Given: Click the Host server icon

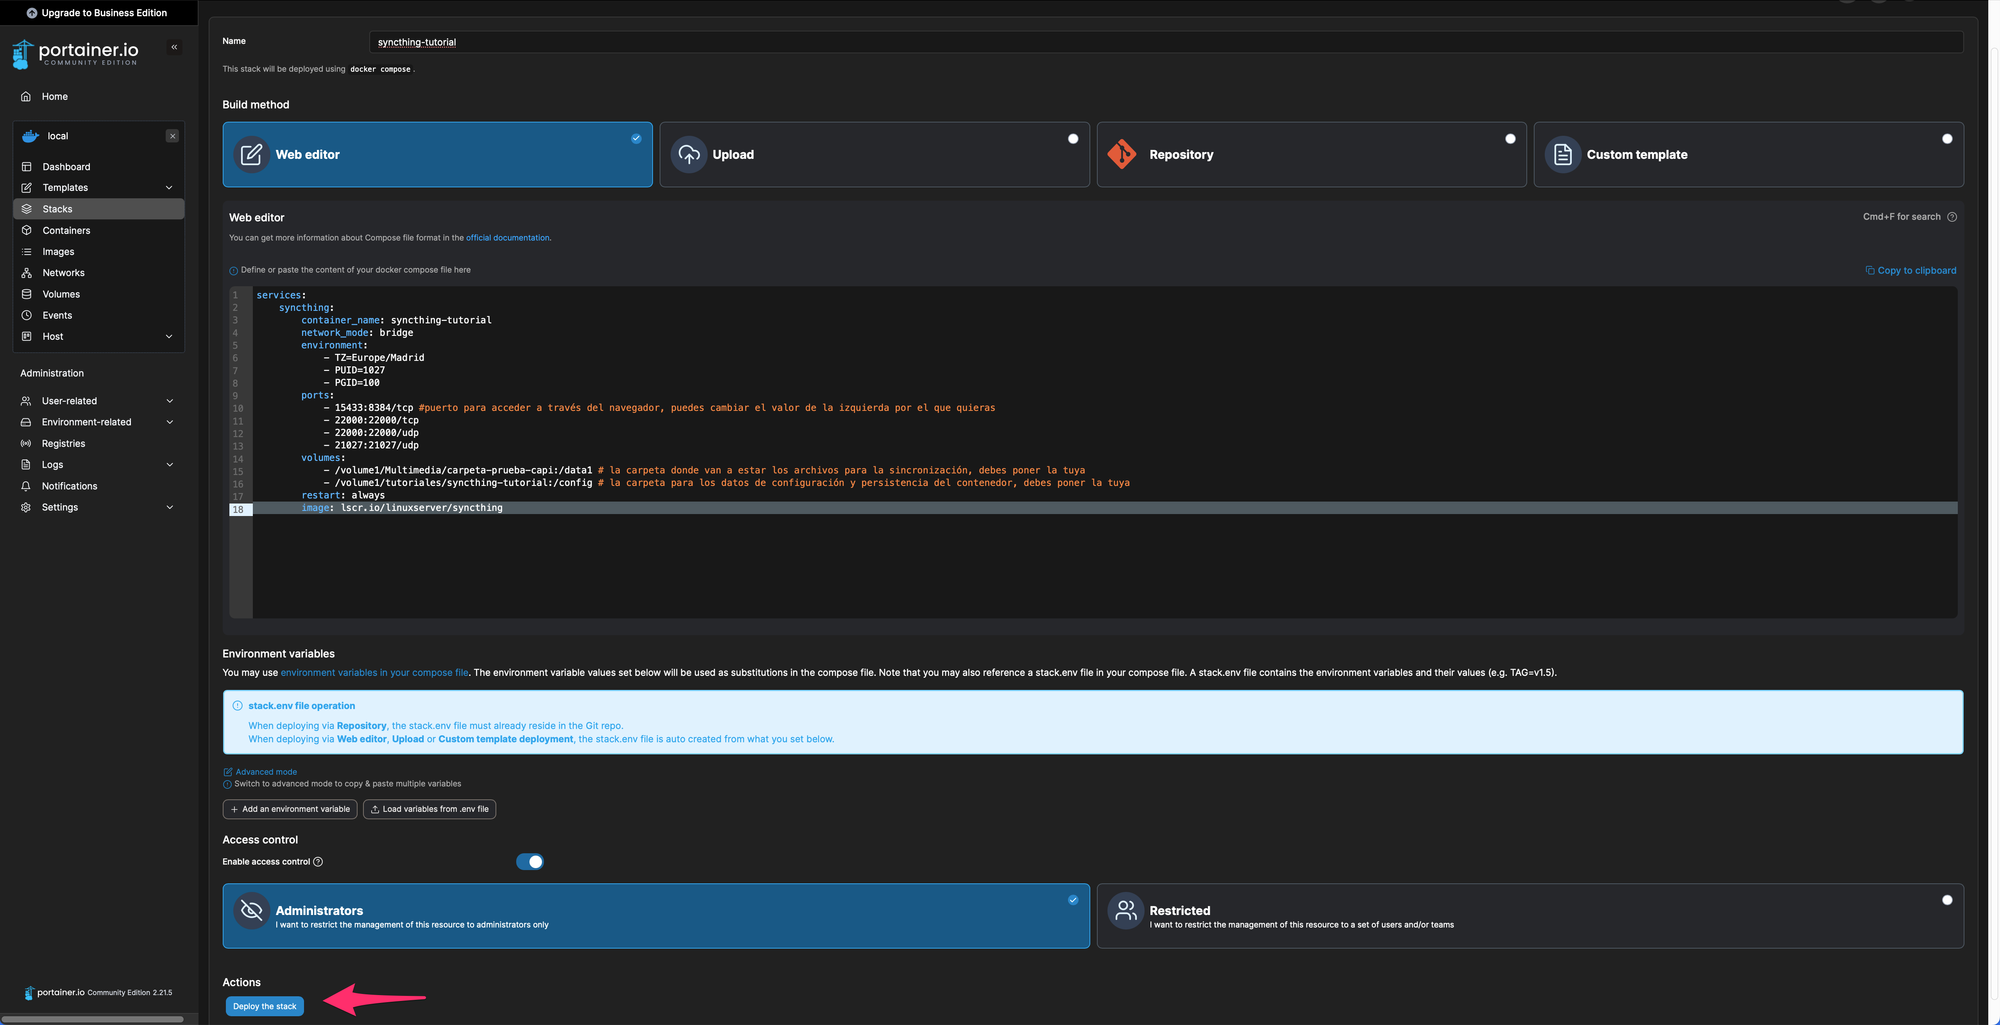Looking at the screenshot, I should pos(27,337).
